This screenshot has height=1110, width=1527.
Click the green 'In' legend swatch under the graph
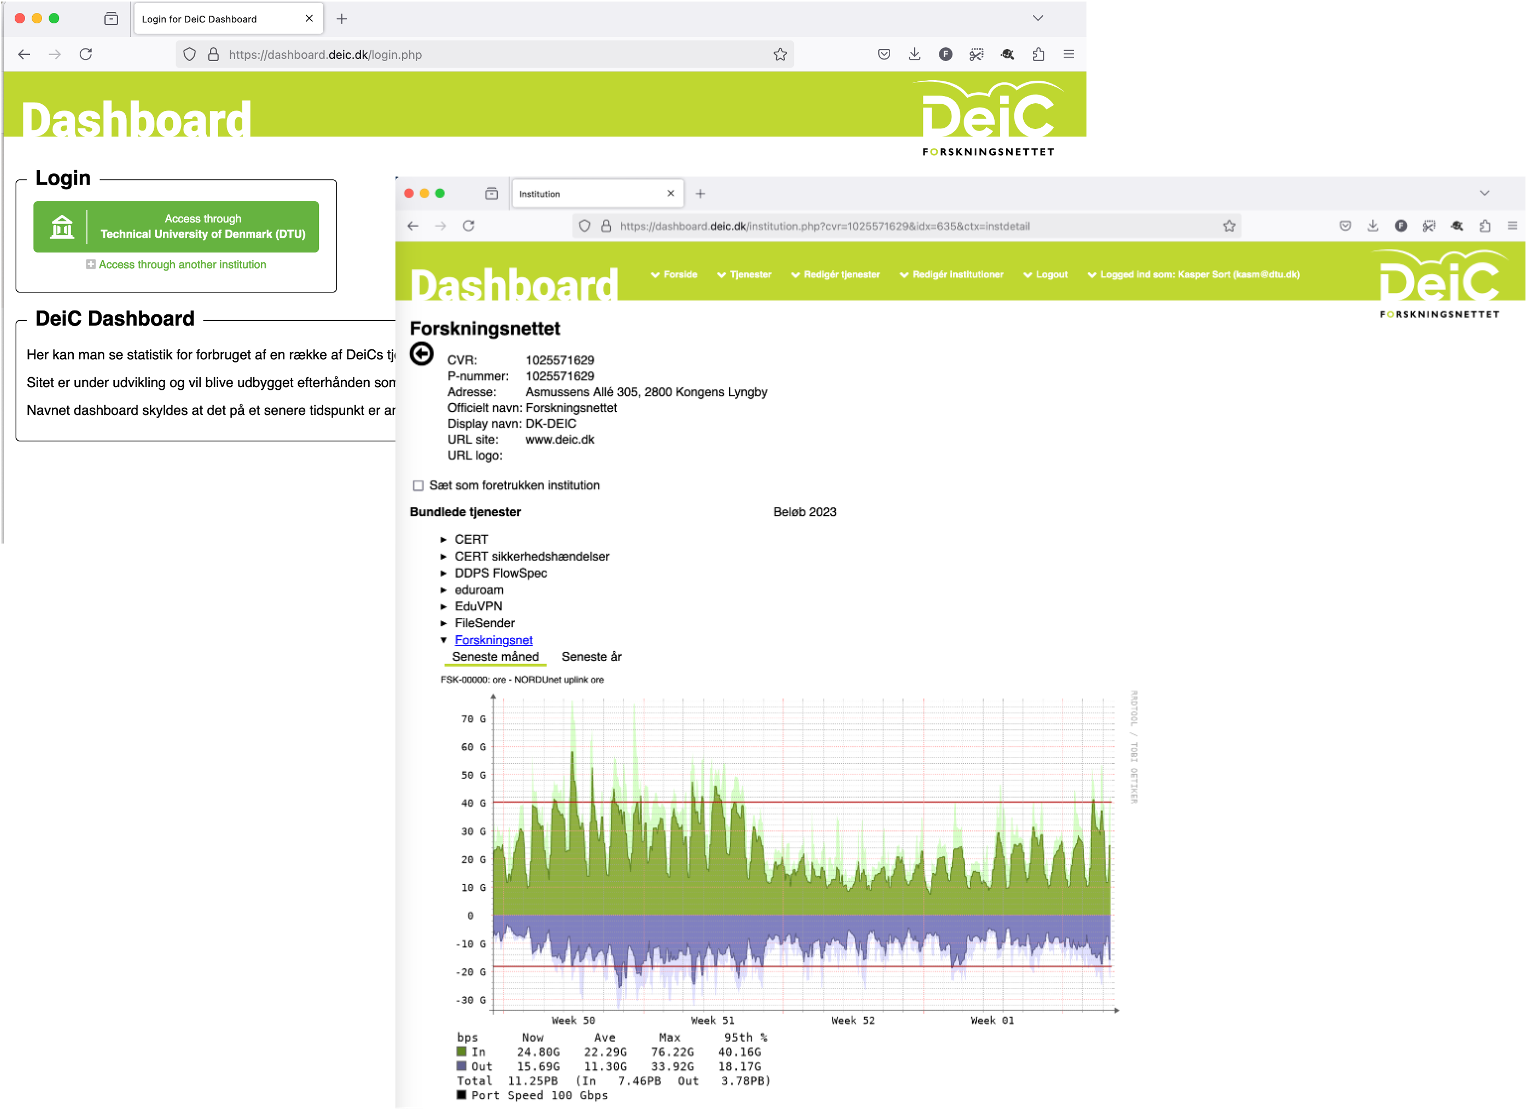(460, 1052)
